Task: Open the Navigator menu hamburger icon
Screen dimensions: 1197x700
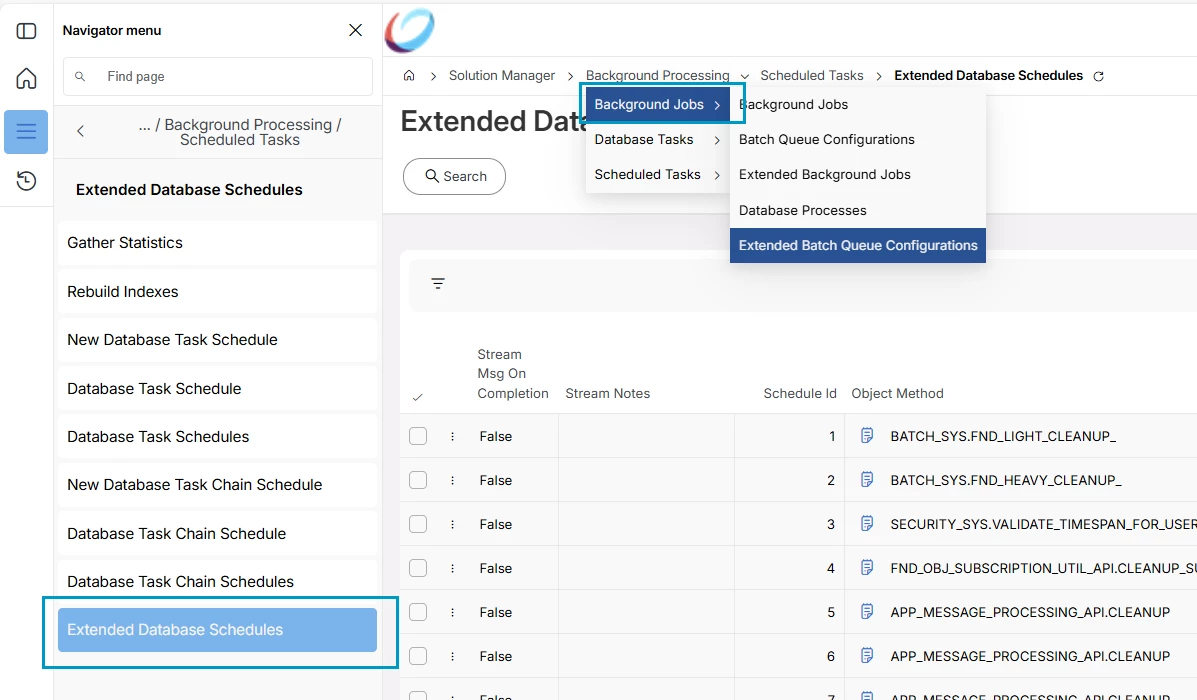Action: click(26, 131)
